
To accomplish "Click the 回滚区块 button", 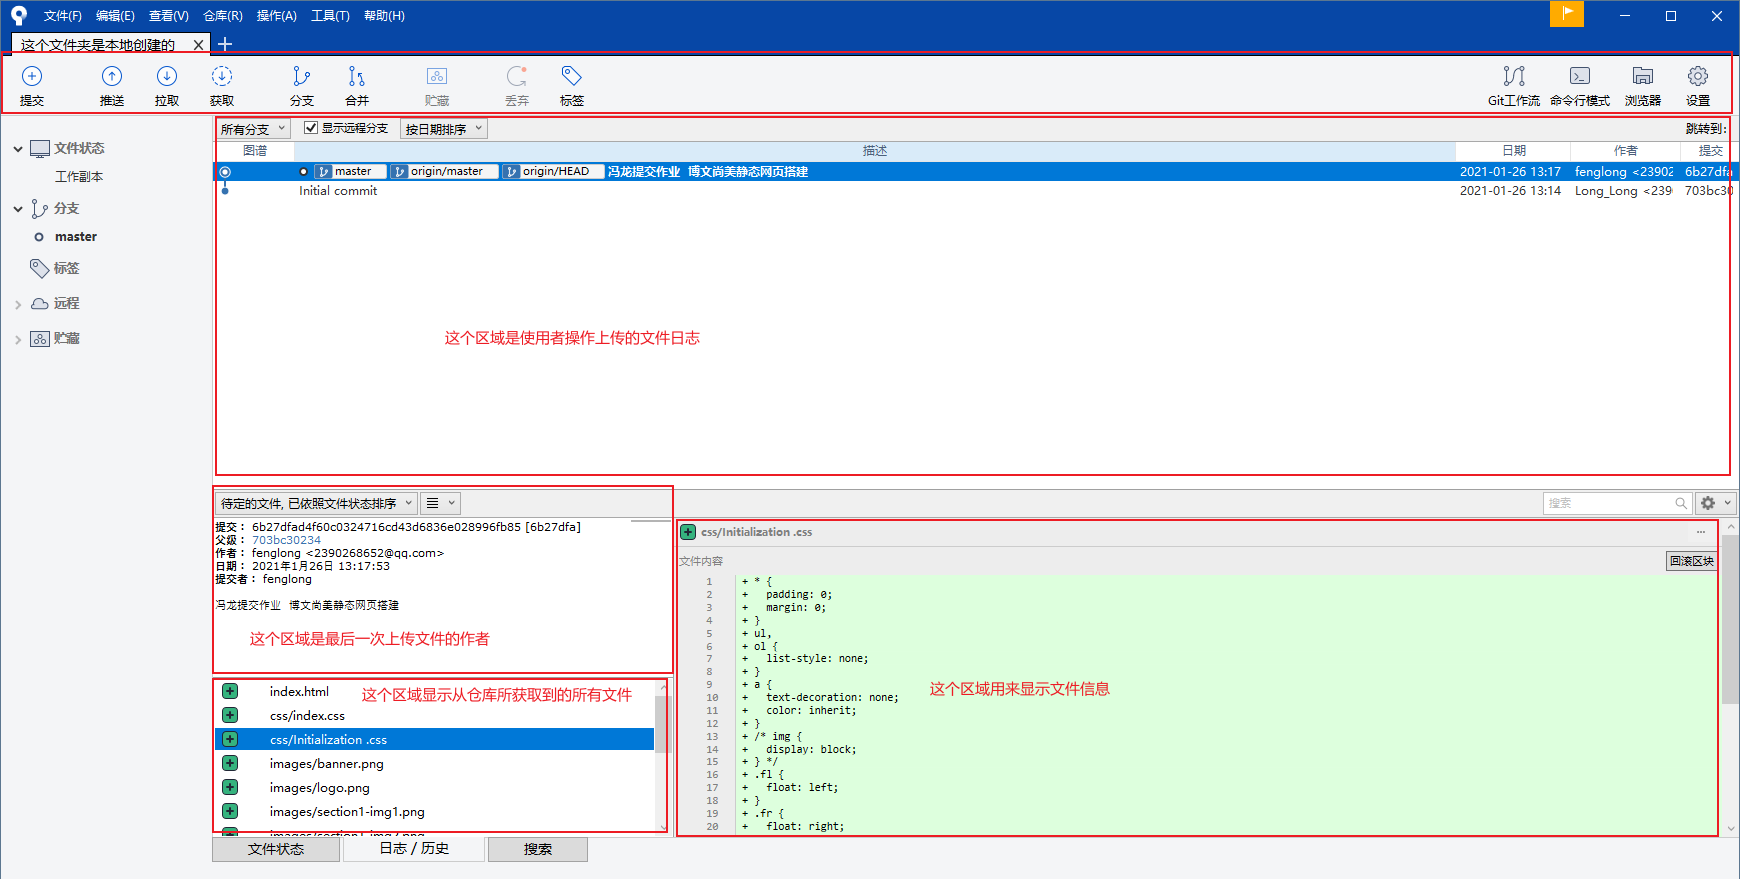I will coord(1691,561).
